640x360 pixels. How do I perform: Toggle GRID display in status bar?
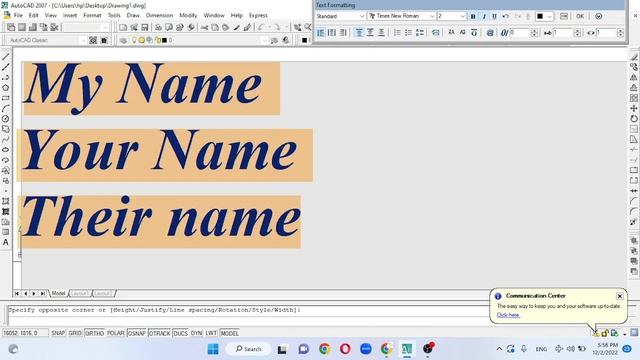click(x=75, y=333)
